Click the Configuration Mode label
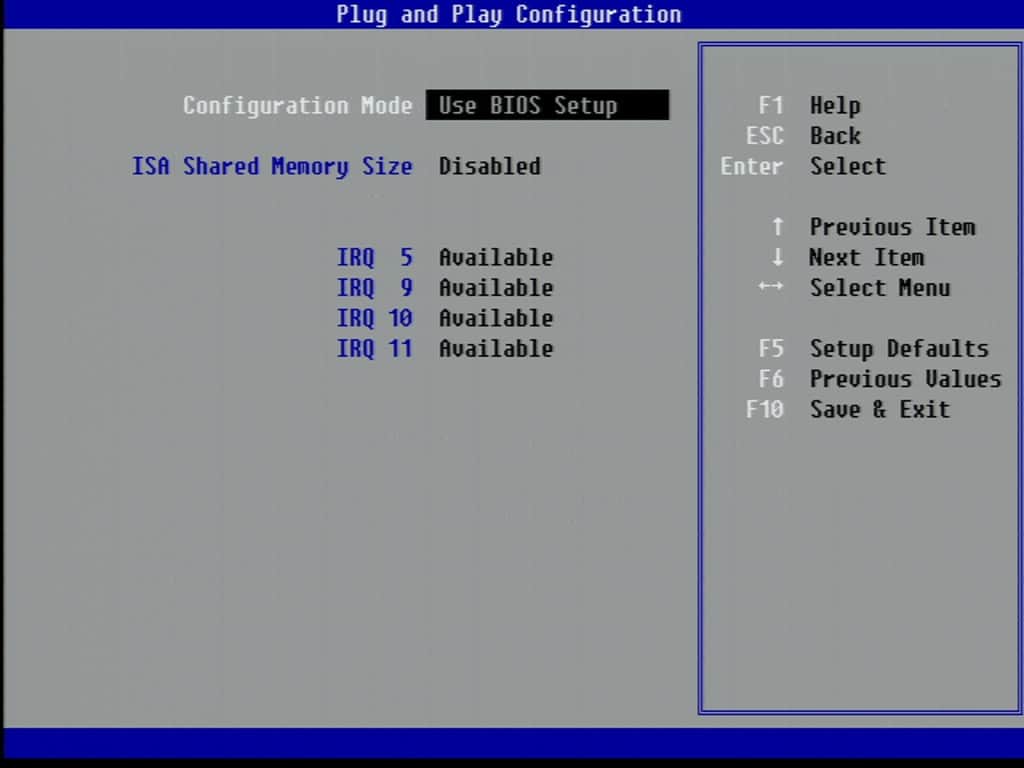 pos(298,105)
